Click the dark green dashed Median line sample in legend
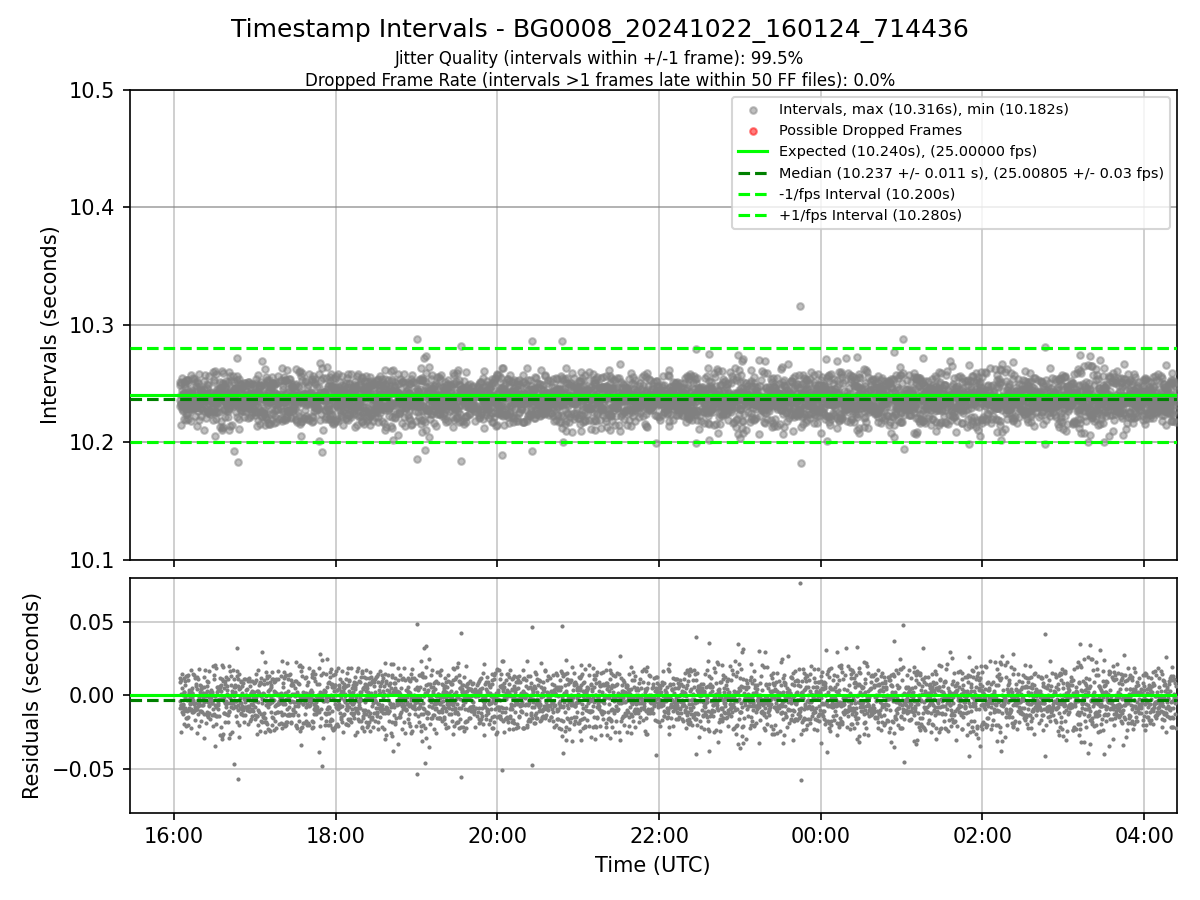The height and width of the screenshot is (900, 1200). 754,173
